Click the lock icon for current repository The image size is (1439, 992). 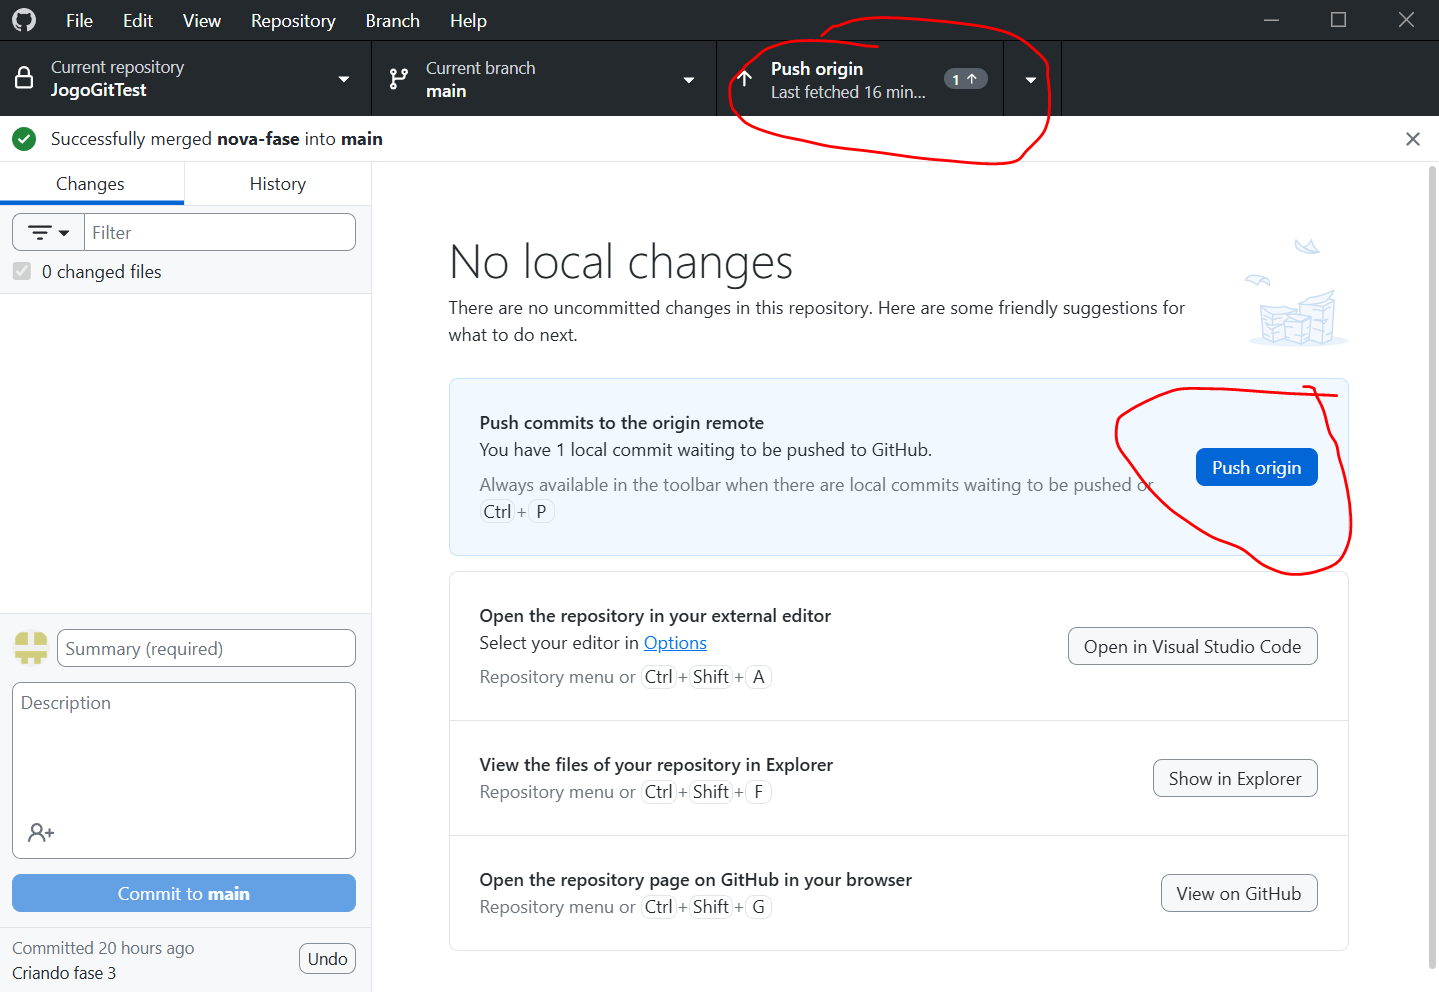click(24, 79)
